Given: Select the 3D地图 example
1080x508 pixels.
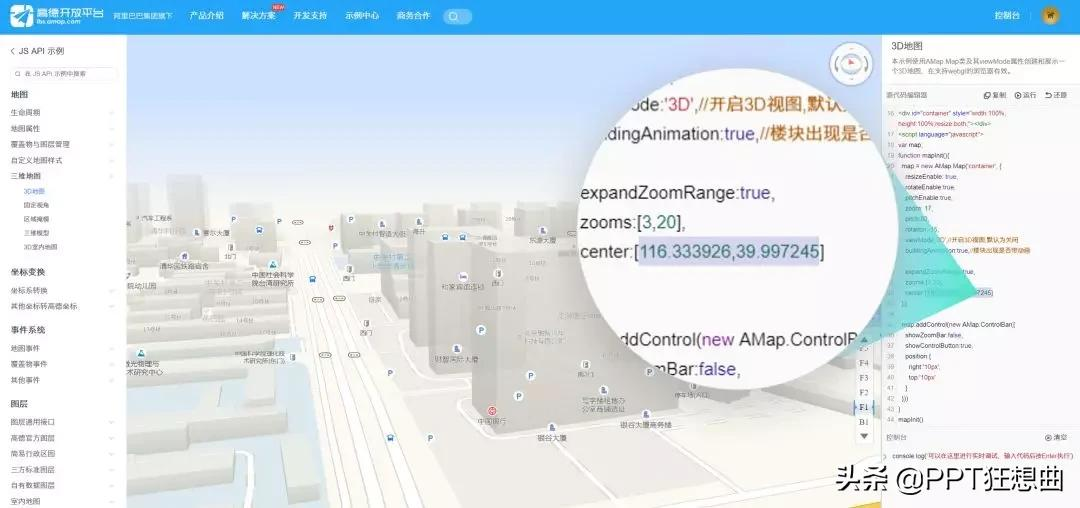Looking at the screenshot, I should (34, 191).
